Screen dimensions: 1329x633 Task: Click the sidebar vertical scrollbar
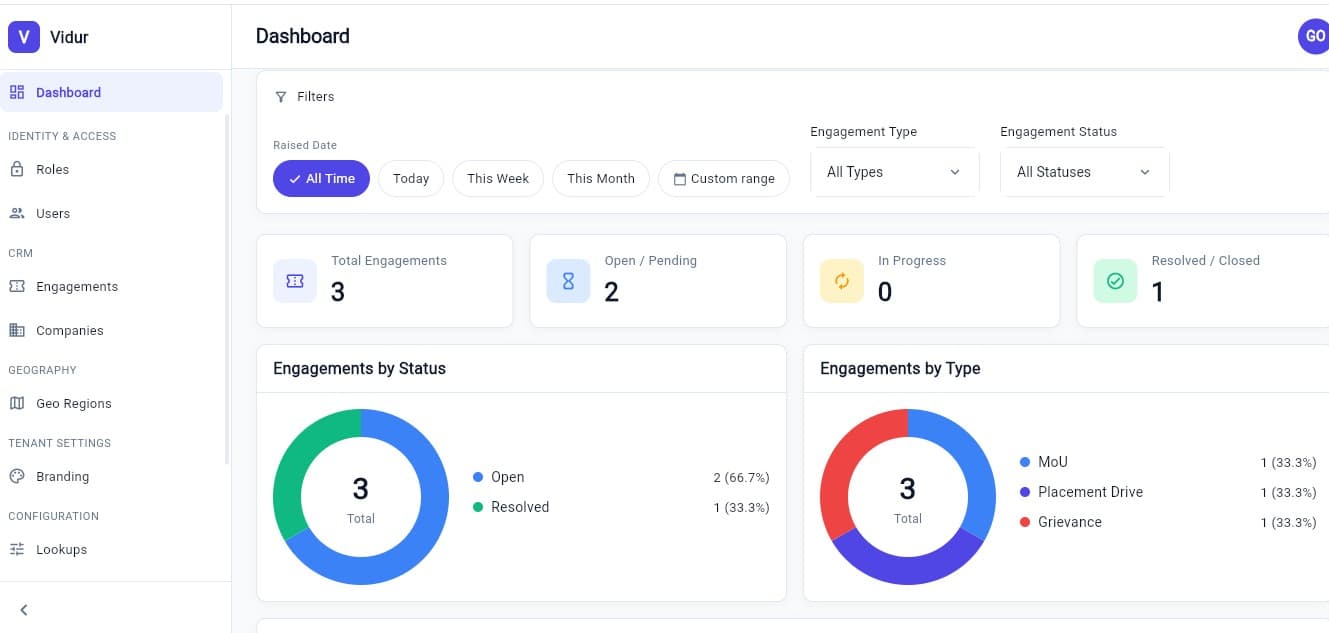pos(227,290)
